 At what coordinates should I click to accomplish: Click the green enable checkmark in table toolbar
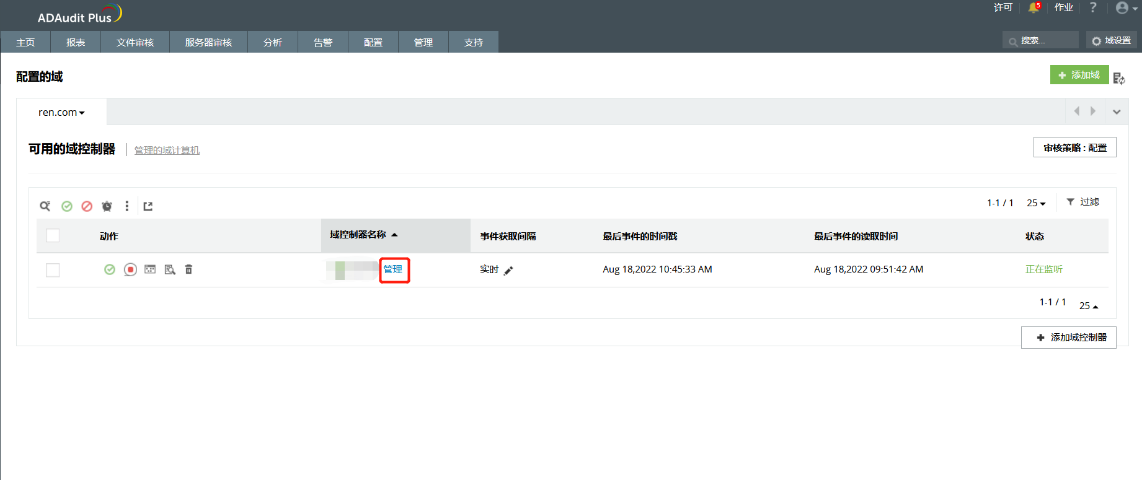point(66,206)
